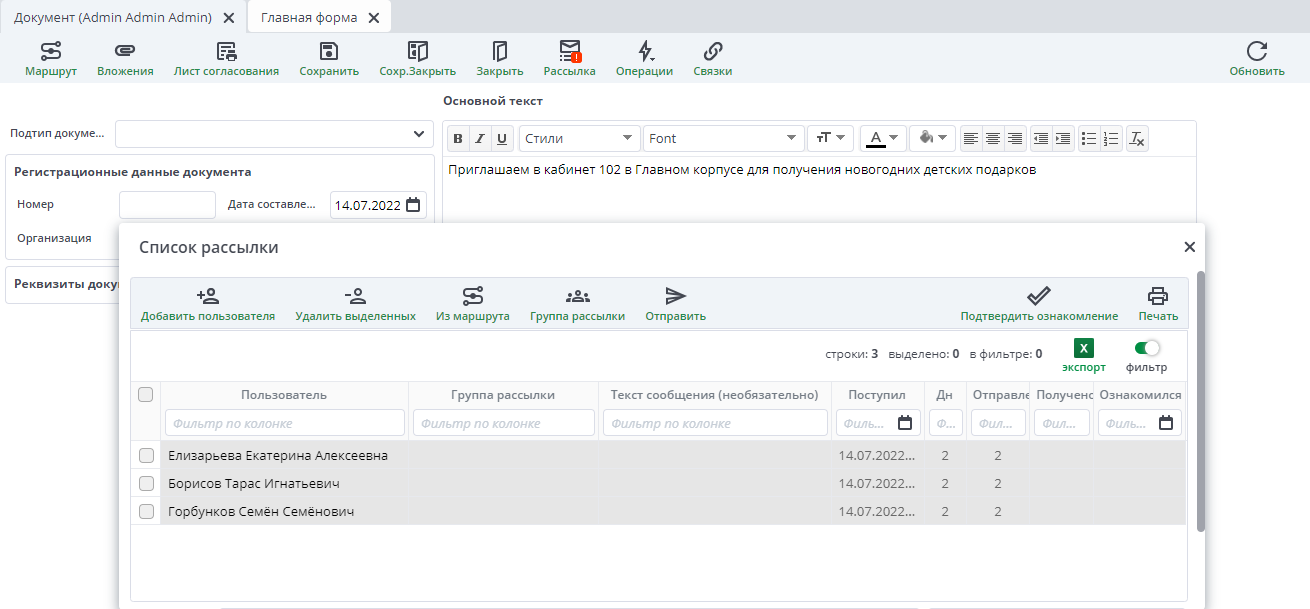Align text right
The image size is (1310, 609).
click(x=1015, y=139)
